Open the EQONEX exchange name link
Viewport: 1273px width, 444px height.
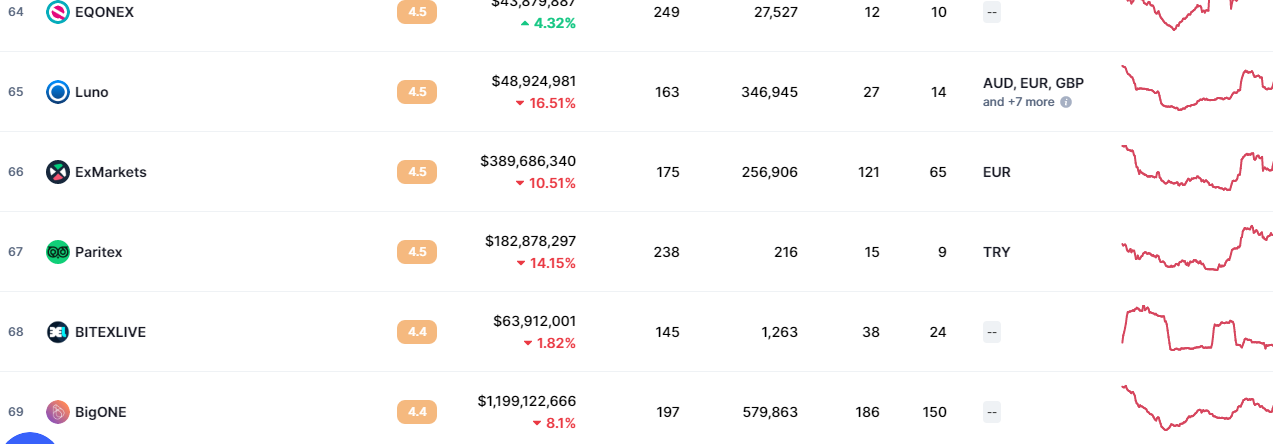(104, 12)
